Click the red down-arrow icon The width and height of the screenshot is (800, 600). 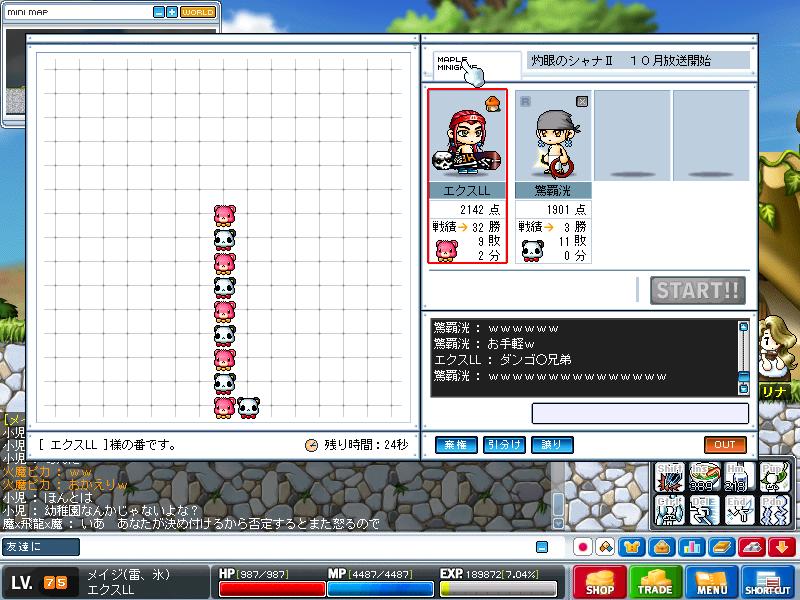tap(782, 547)
